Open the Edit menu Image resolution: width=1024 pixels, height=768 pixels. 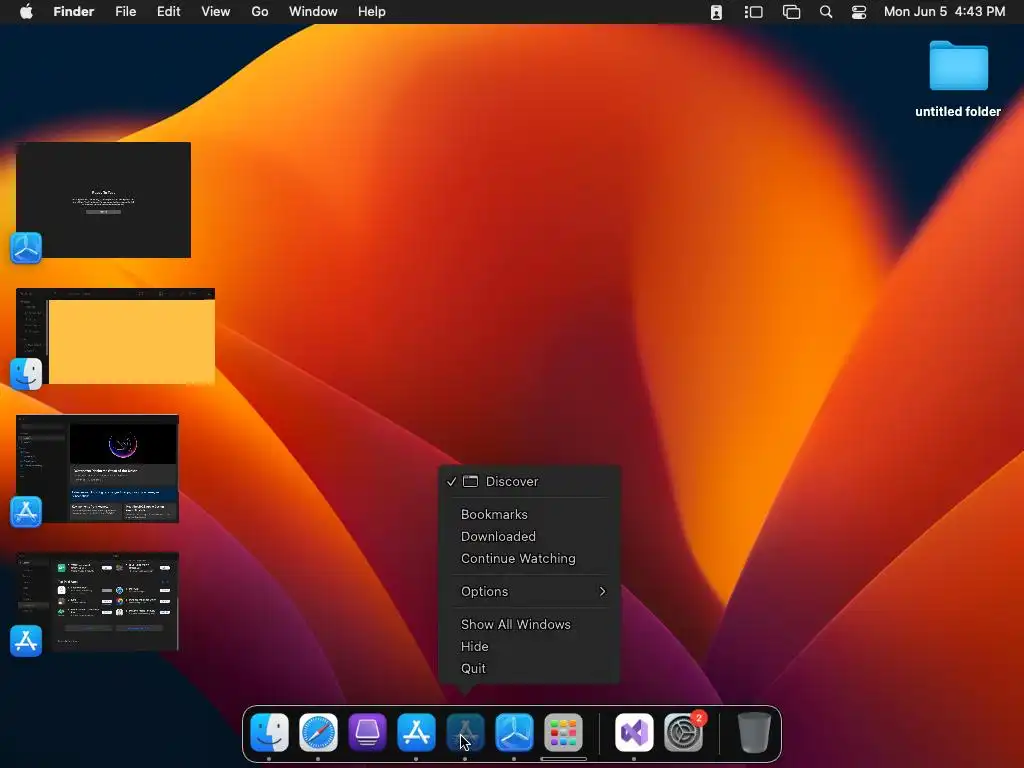pos(168,12)
